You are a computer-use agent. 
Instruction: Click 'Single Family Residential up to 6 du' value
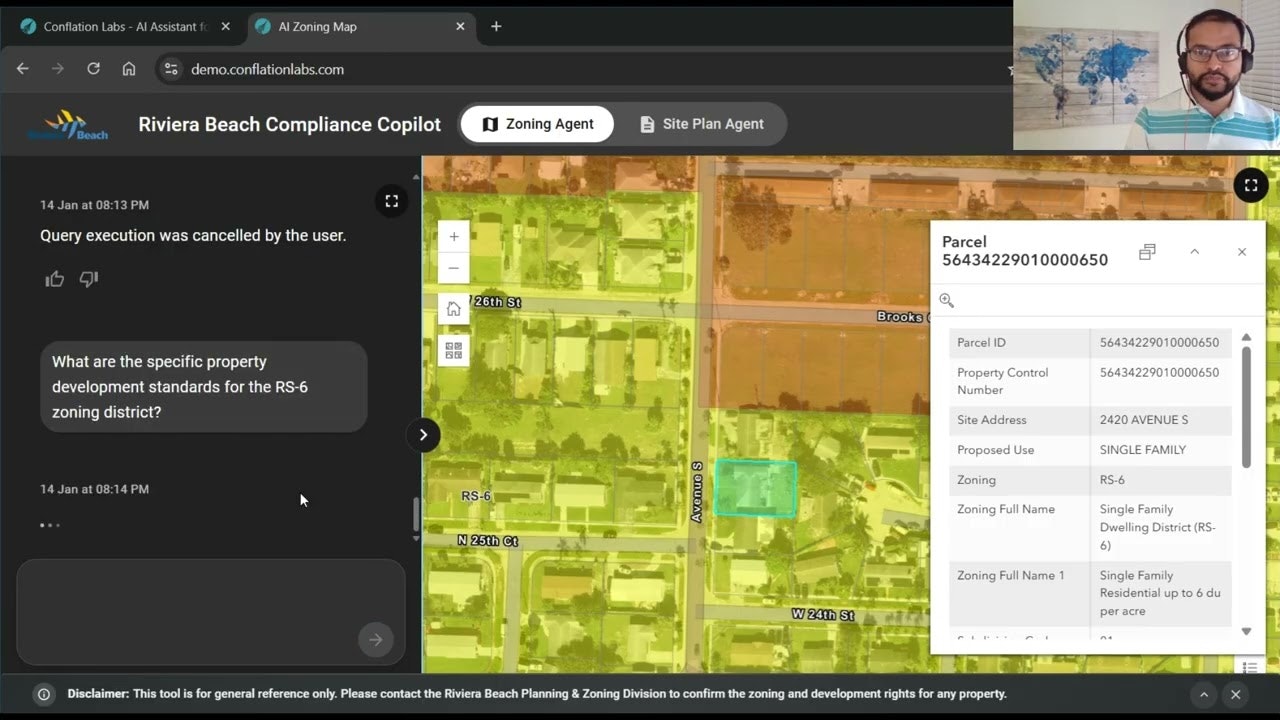pos(1160,593)
